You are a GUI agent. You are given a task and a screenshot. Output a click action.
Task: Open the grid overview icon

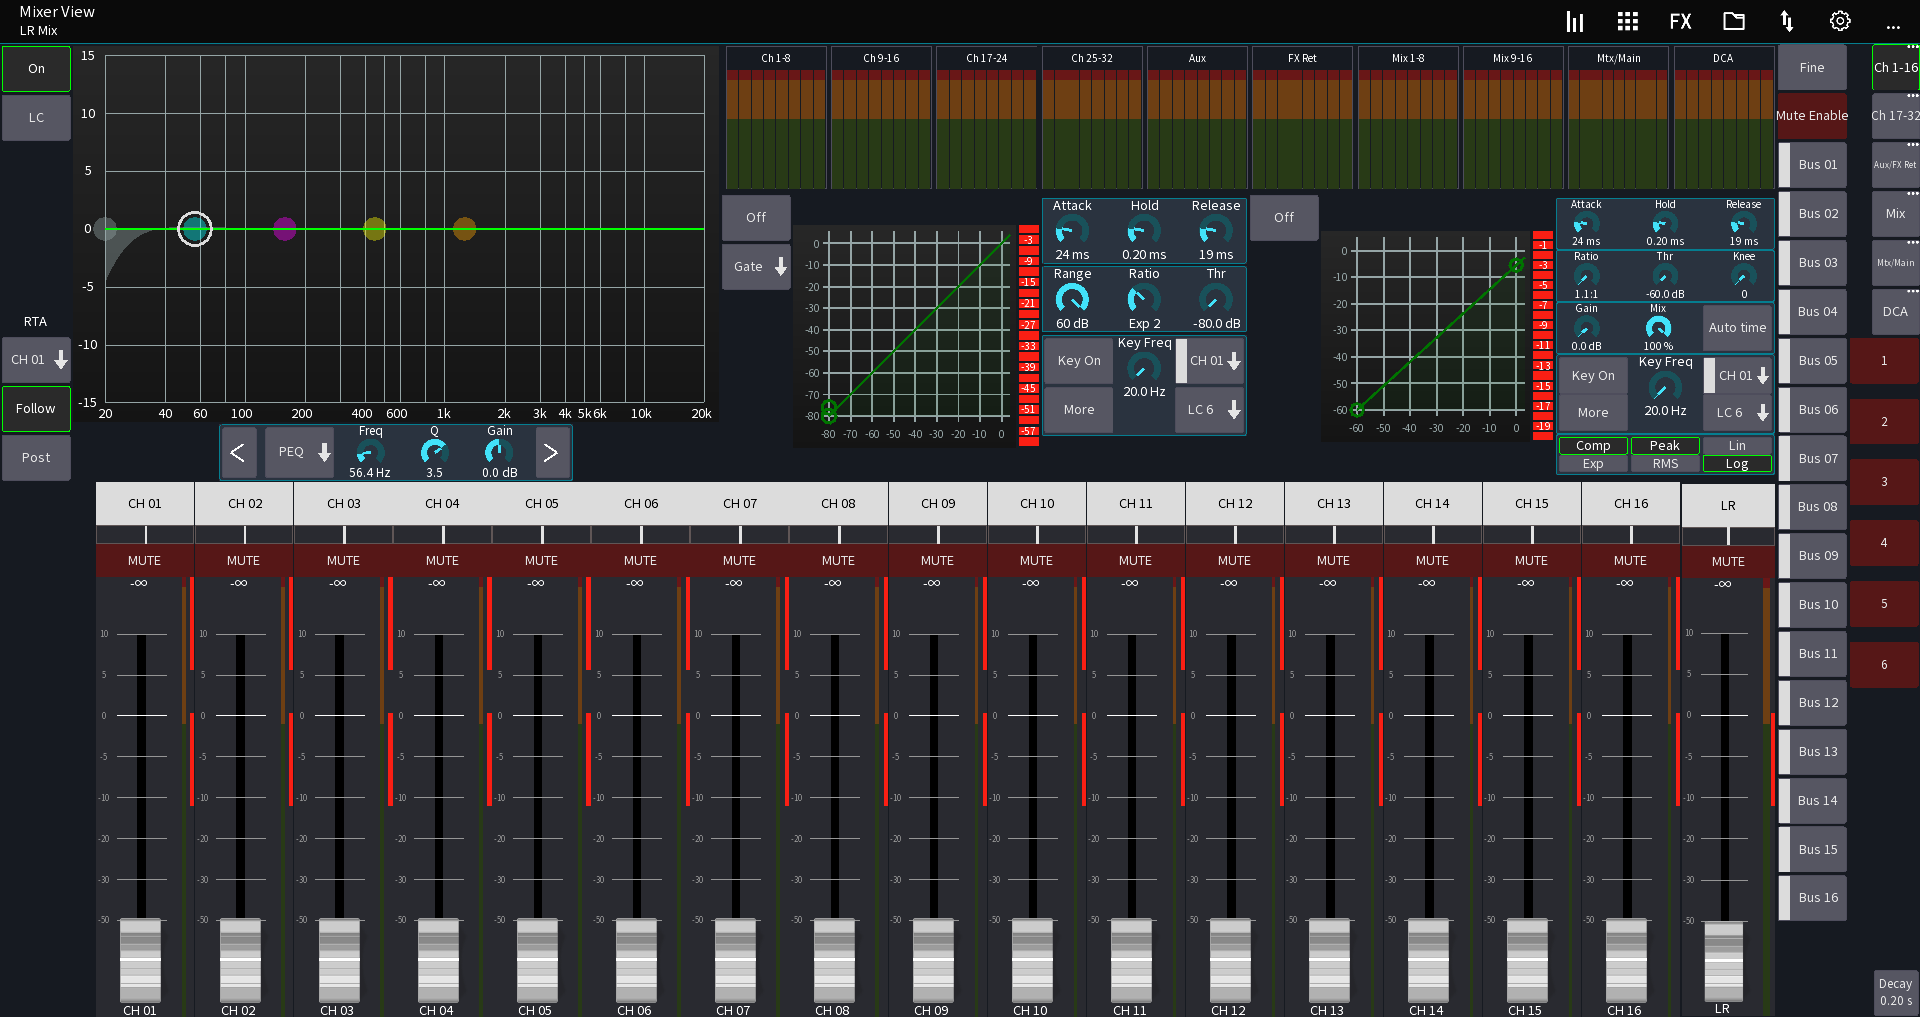tap(1628, 21)
